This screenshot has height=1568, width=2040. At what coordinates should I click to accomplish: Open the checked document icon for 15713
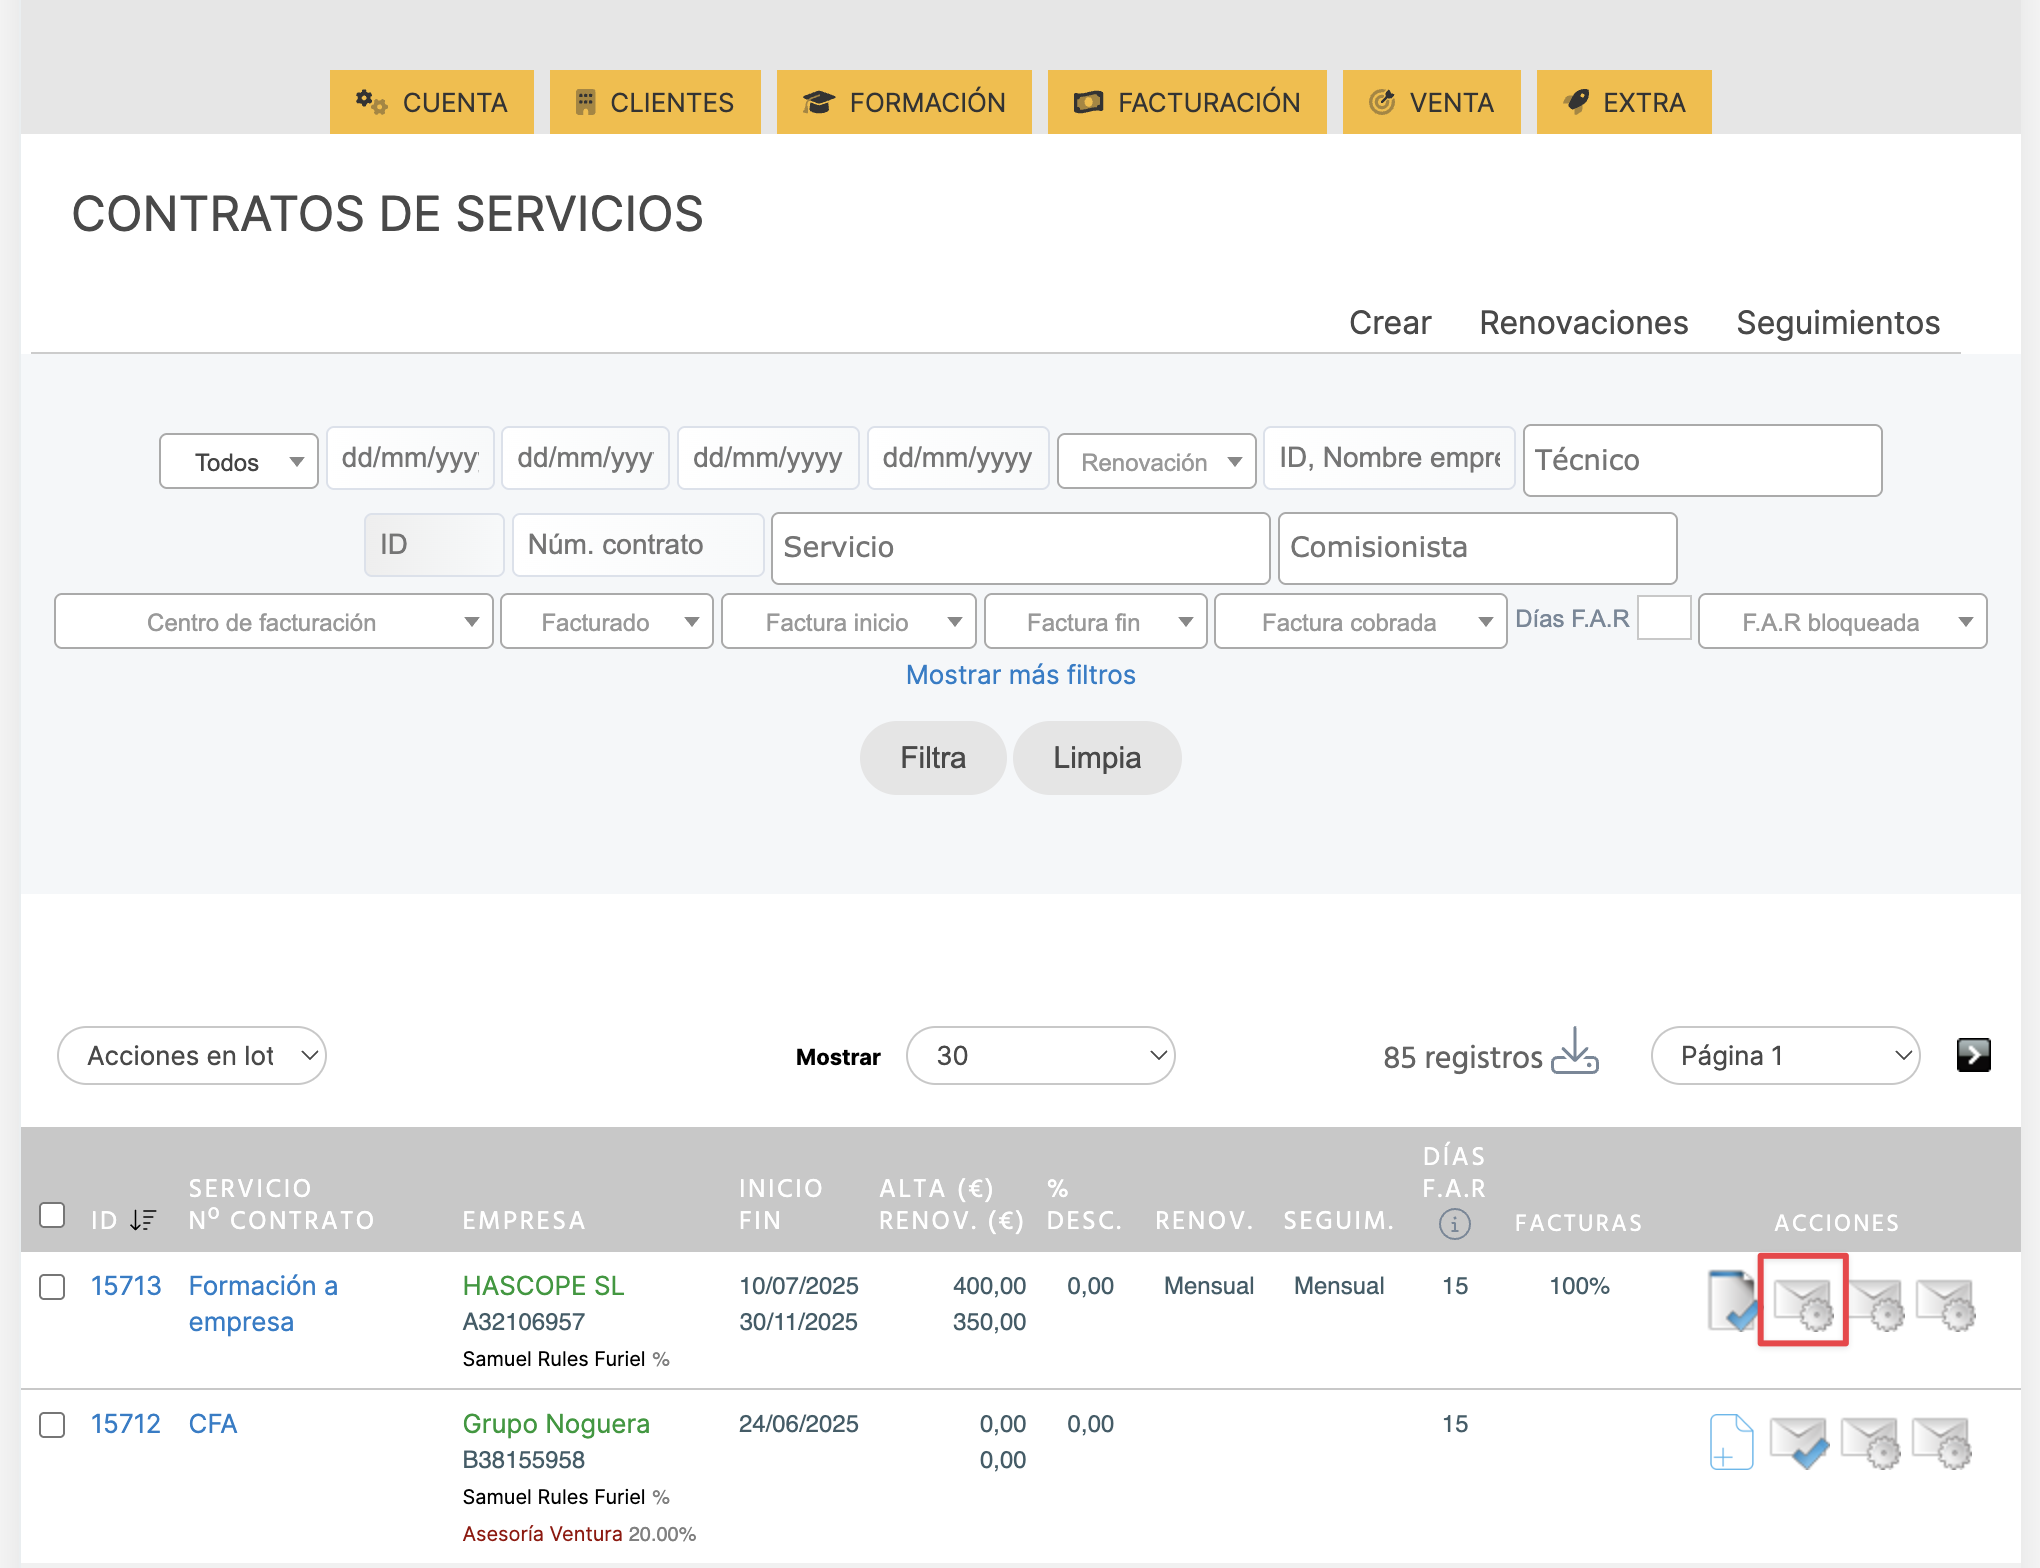1732,1301
